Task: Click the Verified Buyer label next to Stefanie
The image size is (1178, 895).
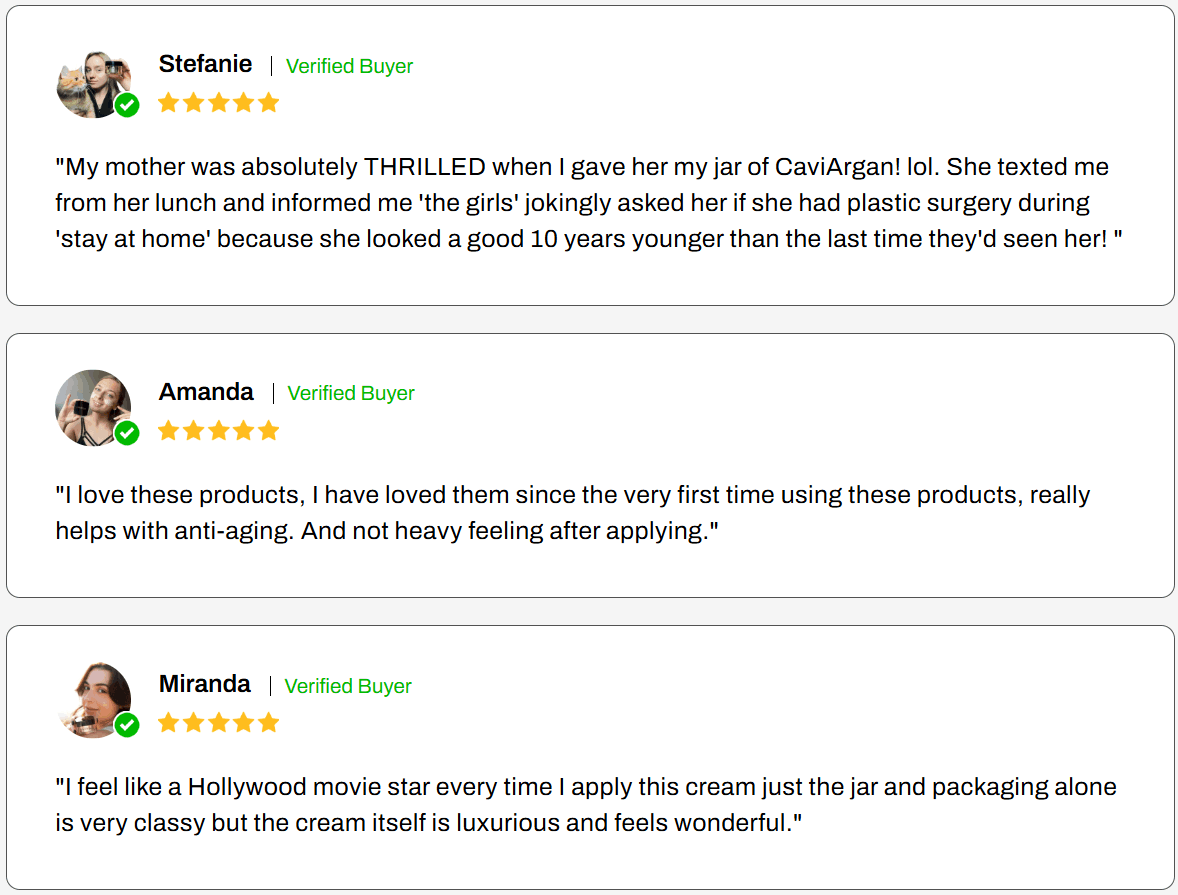Action: click(x=349, y=66)
